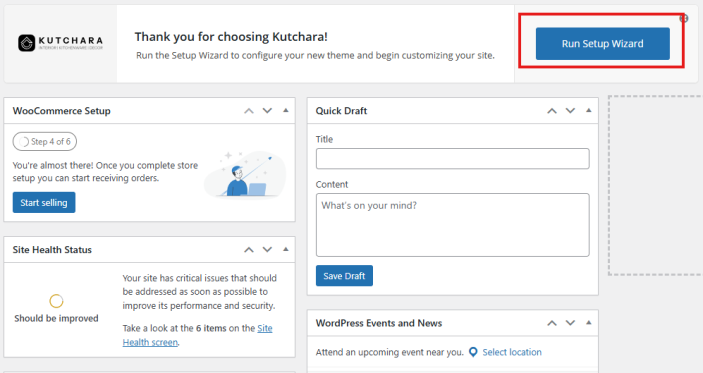Click the location pin icon

[x=473, y=352]
